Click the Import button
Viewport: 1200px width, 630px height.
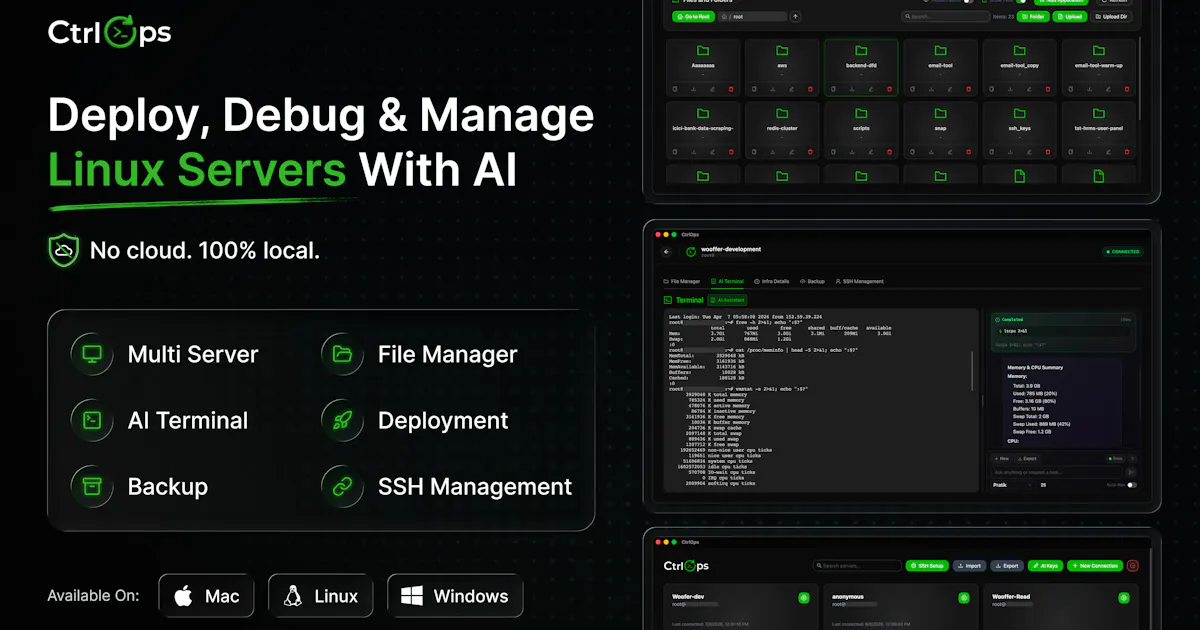pyautogui.click(x=969, y=566)
